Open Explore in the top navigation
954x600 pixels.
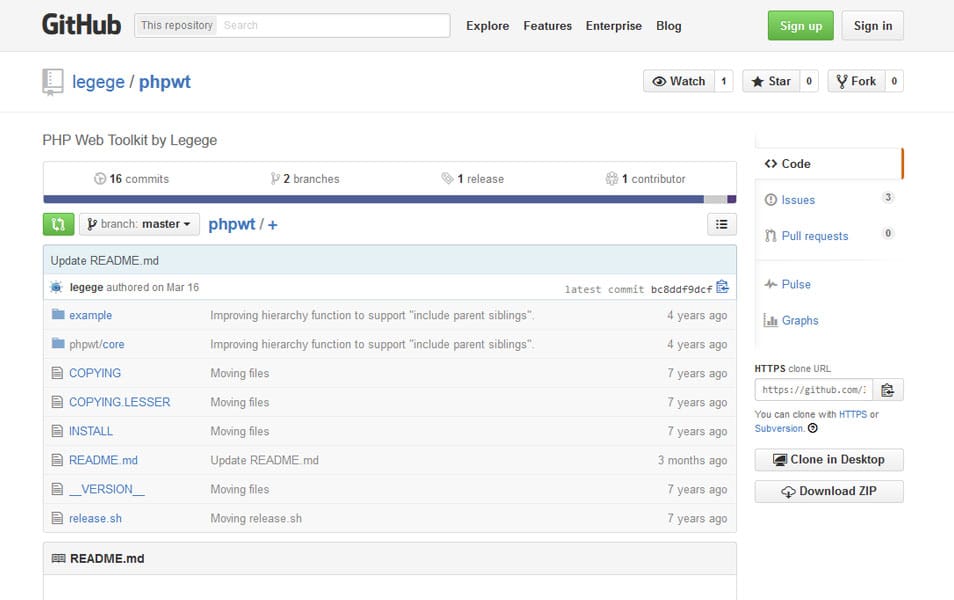coord(487,26)
